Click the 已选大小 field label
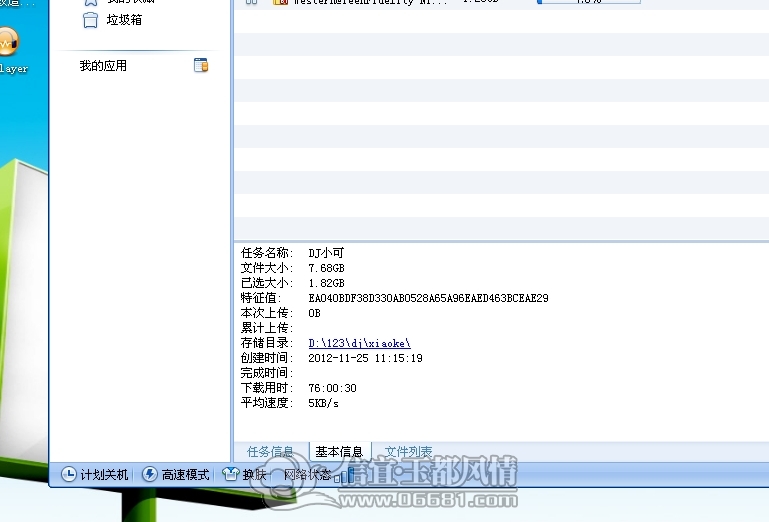 (266, 283)
